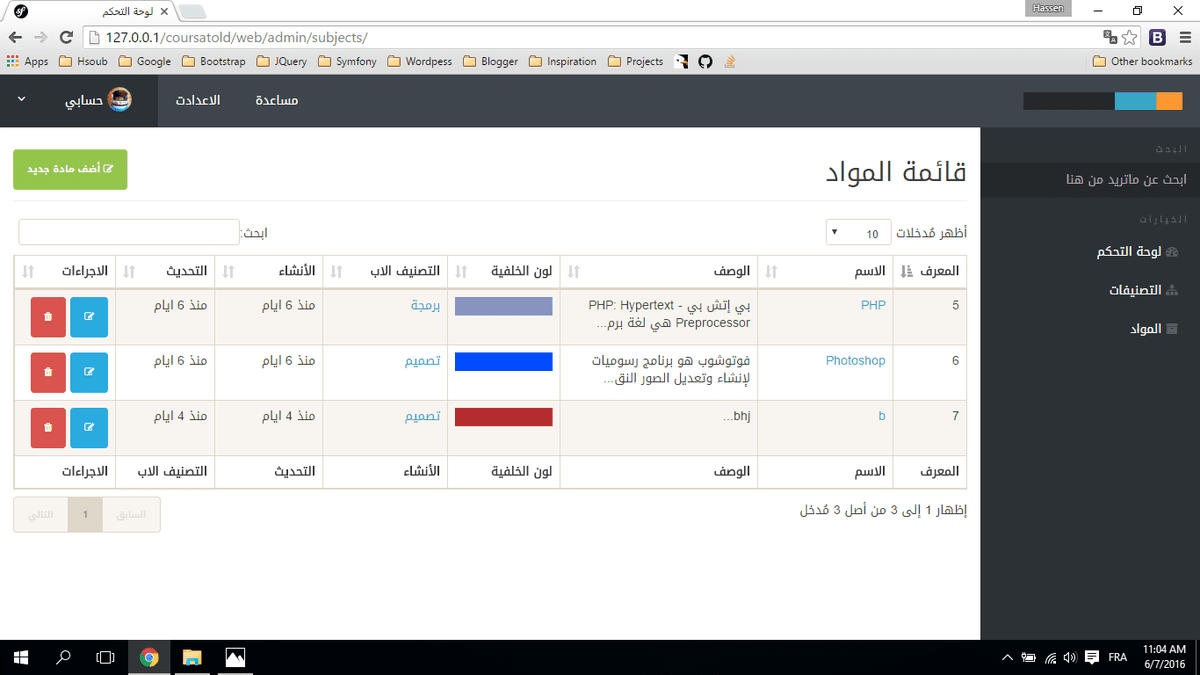Screen dimensions: 1200x675
Task: Click the GitHub icon in the bookmarks bar
Action: click(706, 61)
